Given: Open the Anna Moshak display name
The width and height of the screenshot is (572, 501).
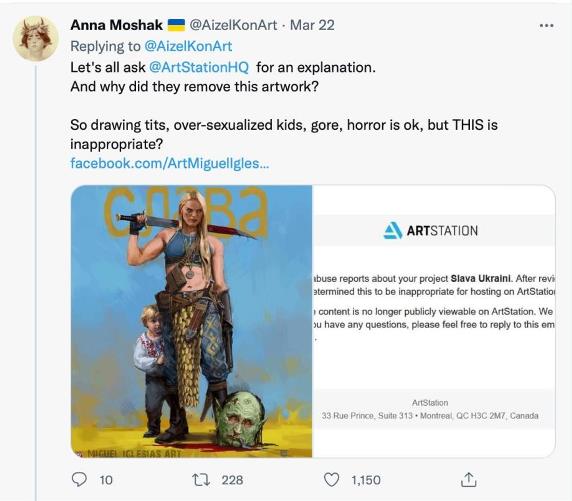Looking at the screenshot, I should pyautogui.click(x=117, y=25).
